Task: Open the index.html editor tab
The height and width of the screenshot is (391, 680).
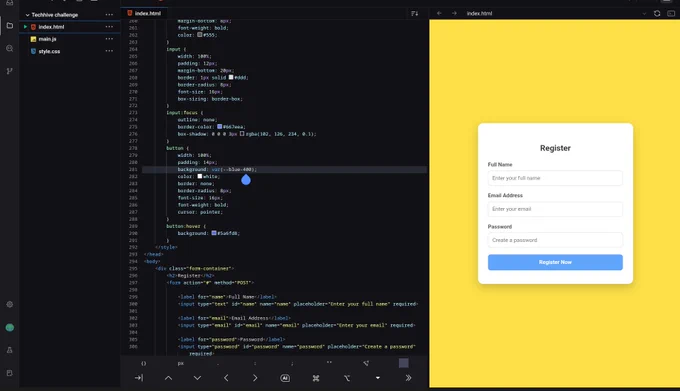Action: [144, 13]
